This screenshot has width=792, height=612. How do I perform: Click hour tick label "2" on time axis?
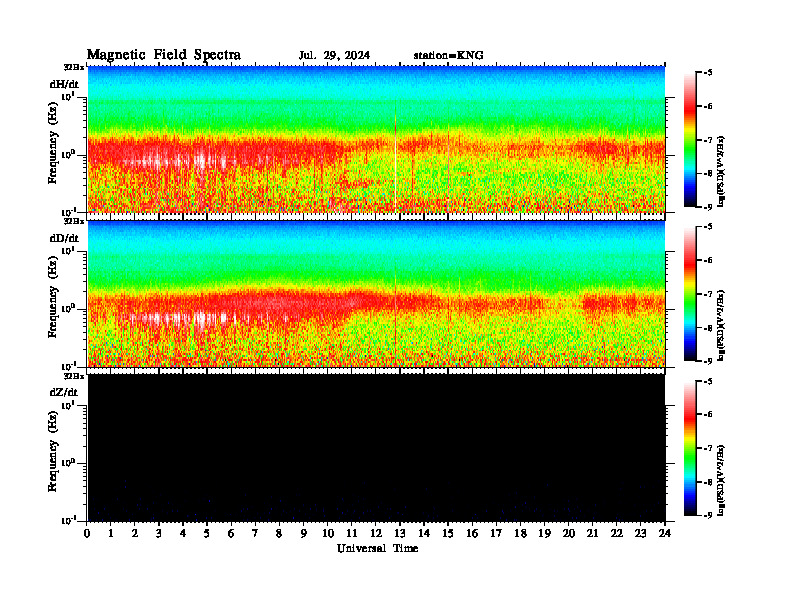click(x=135, y=533)
